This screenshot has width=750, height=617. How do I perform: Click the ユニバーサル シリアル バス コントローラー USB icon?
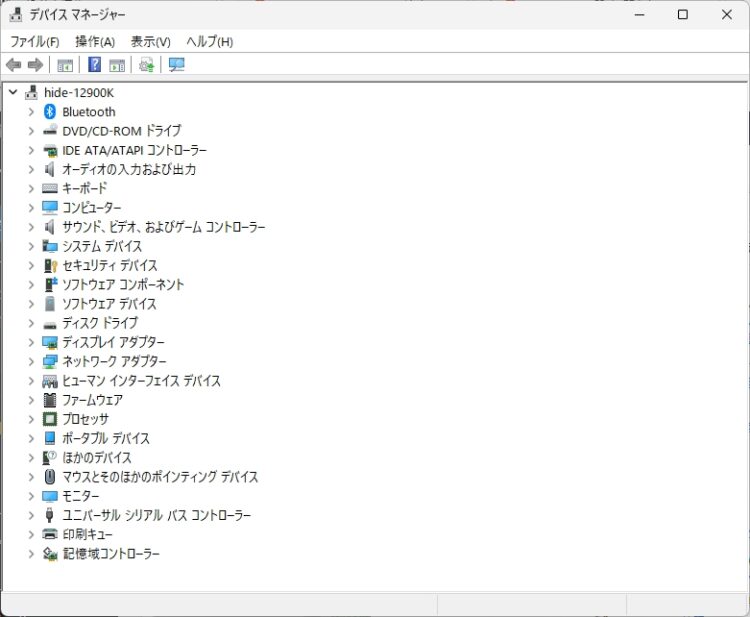(x=49, y=515)
